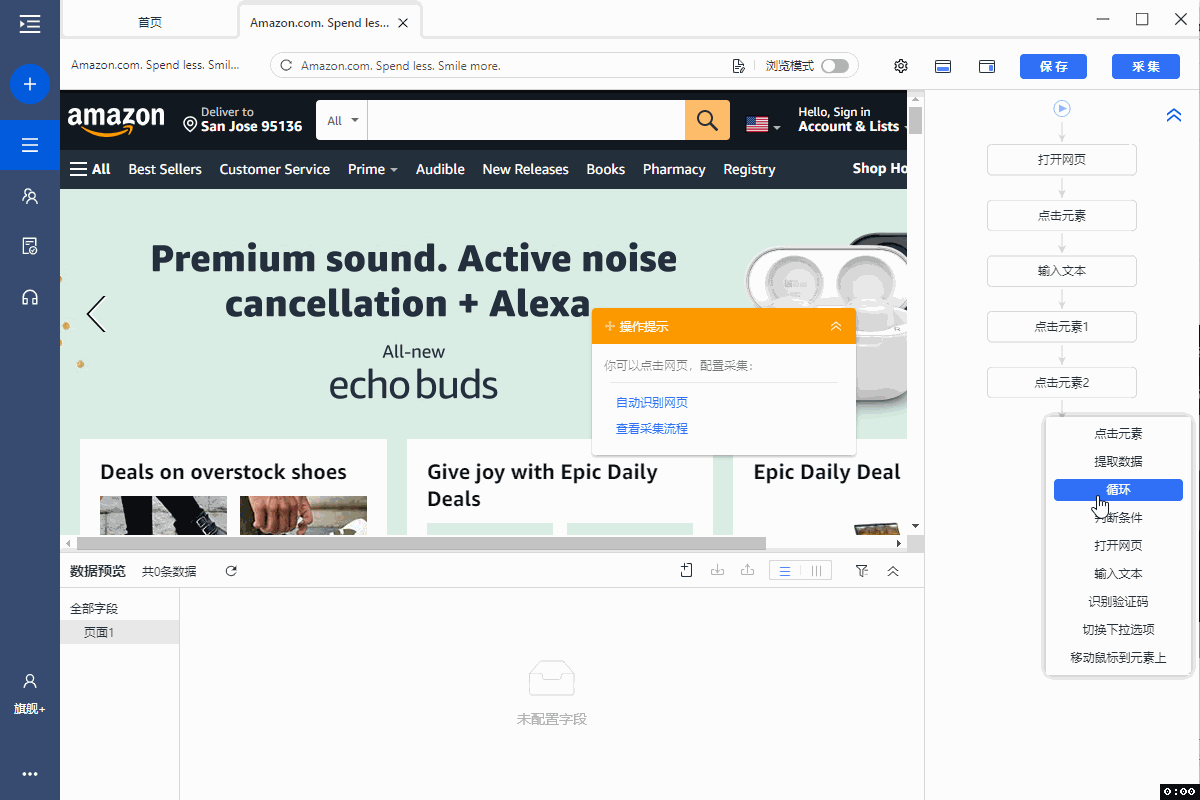Open Amazon All hamburger menu
This screenshot has width=1200, height=800.
(90, 169)
